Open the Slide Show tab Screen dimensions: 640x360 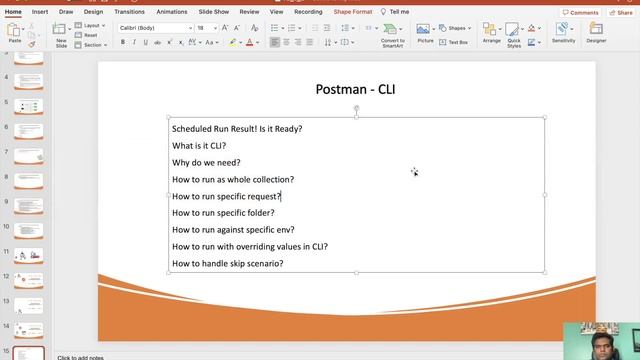(x=213, y=12)
